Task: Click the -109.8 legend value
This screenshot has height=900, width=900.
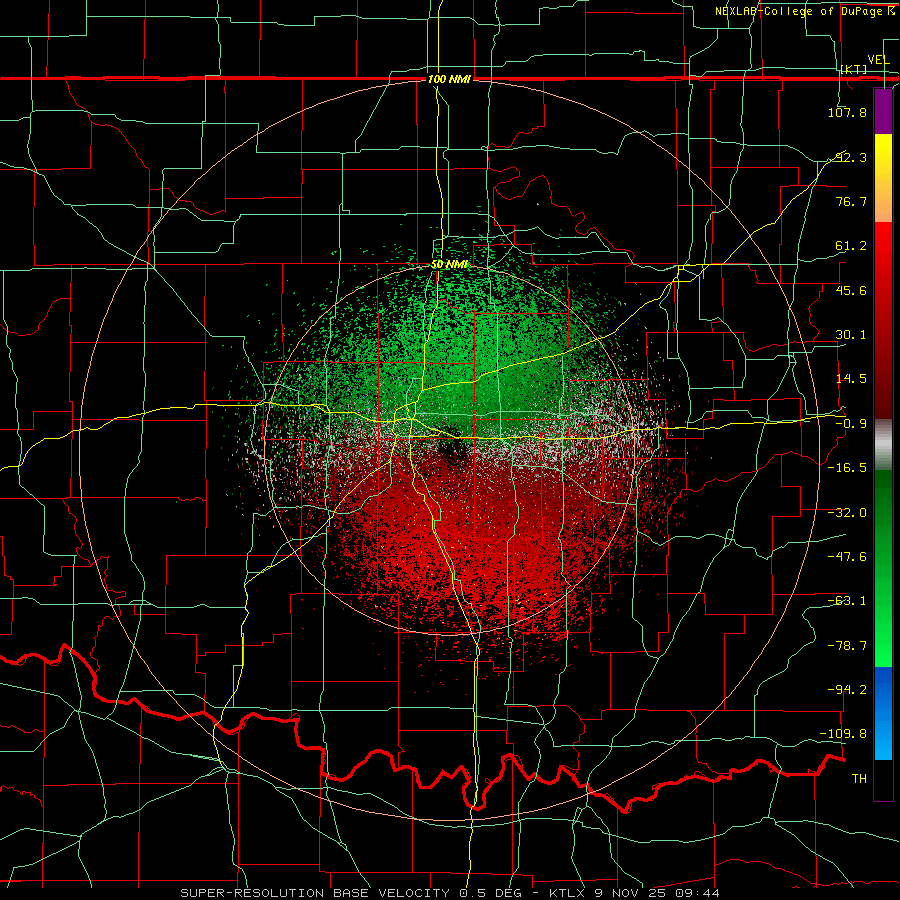Action: click(844, 734)
